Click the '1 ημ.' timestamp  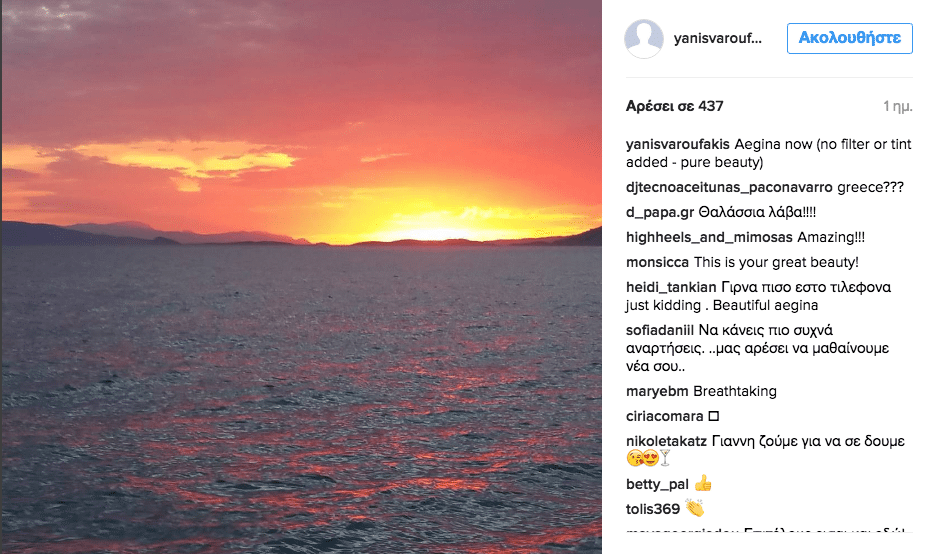tap(898, 106)
